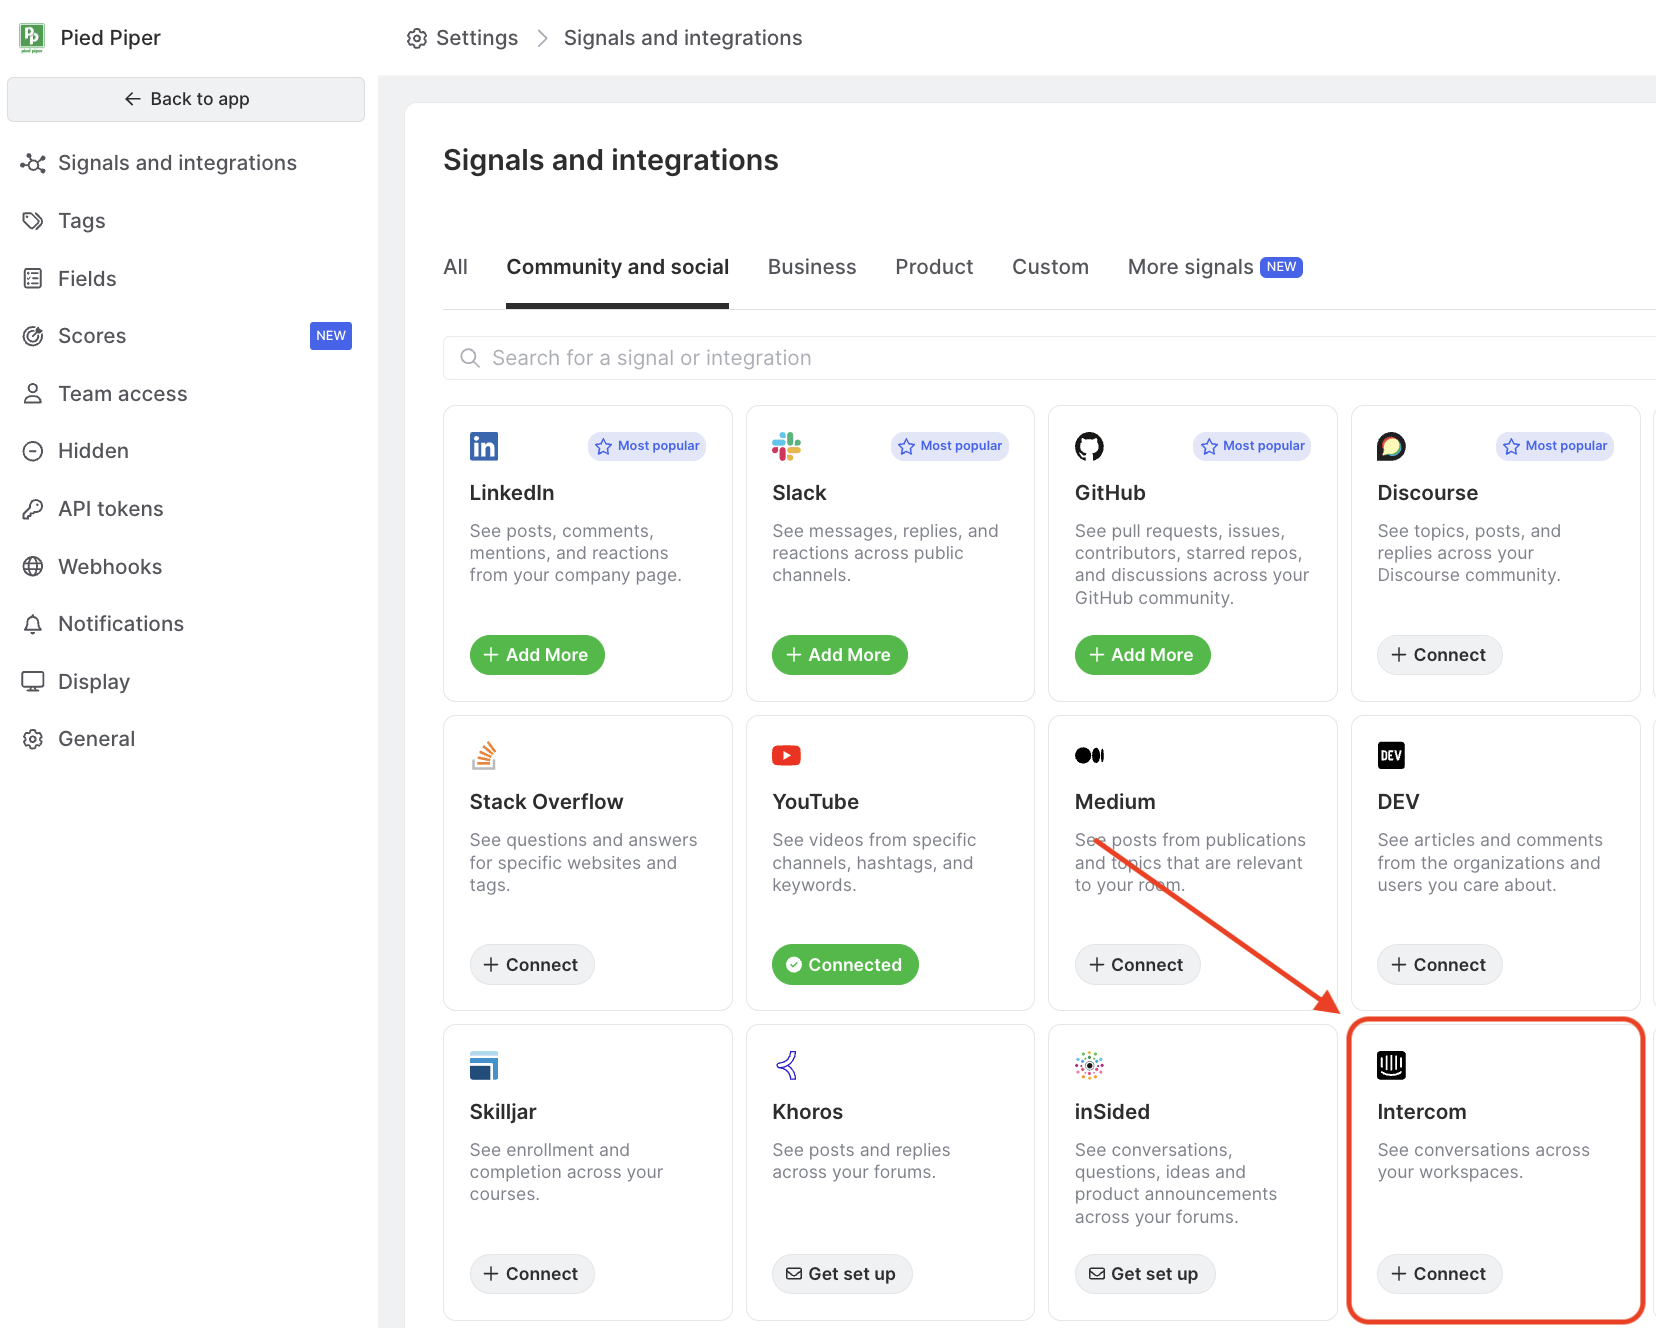The image size is (1656, 1328).
Task: Open the Business tab
Action: coord(812,267)
